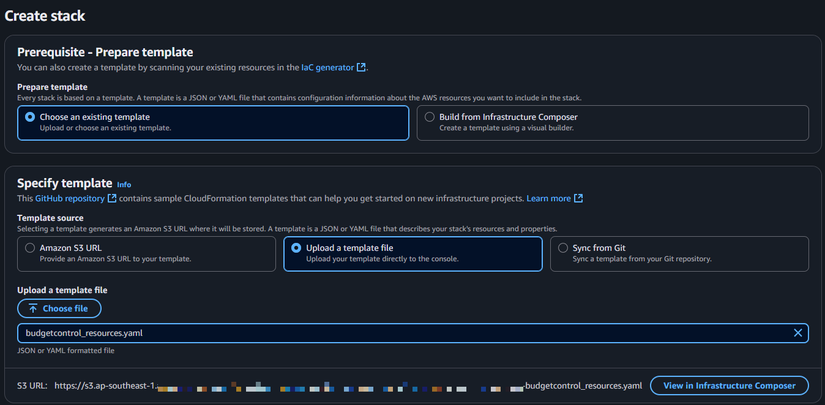Follow the Learn more link

point(549,198)
